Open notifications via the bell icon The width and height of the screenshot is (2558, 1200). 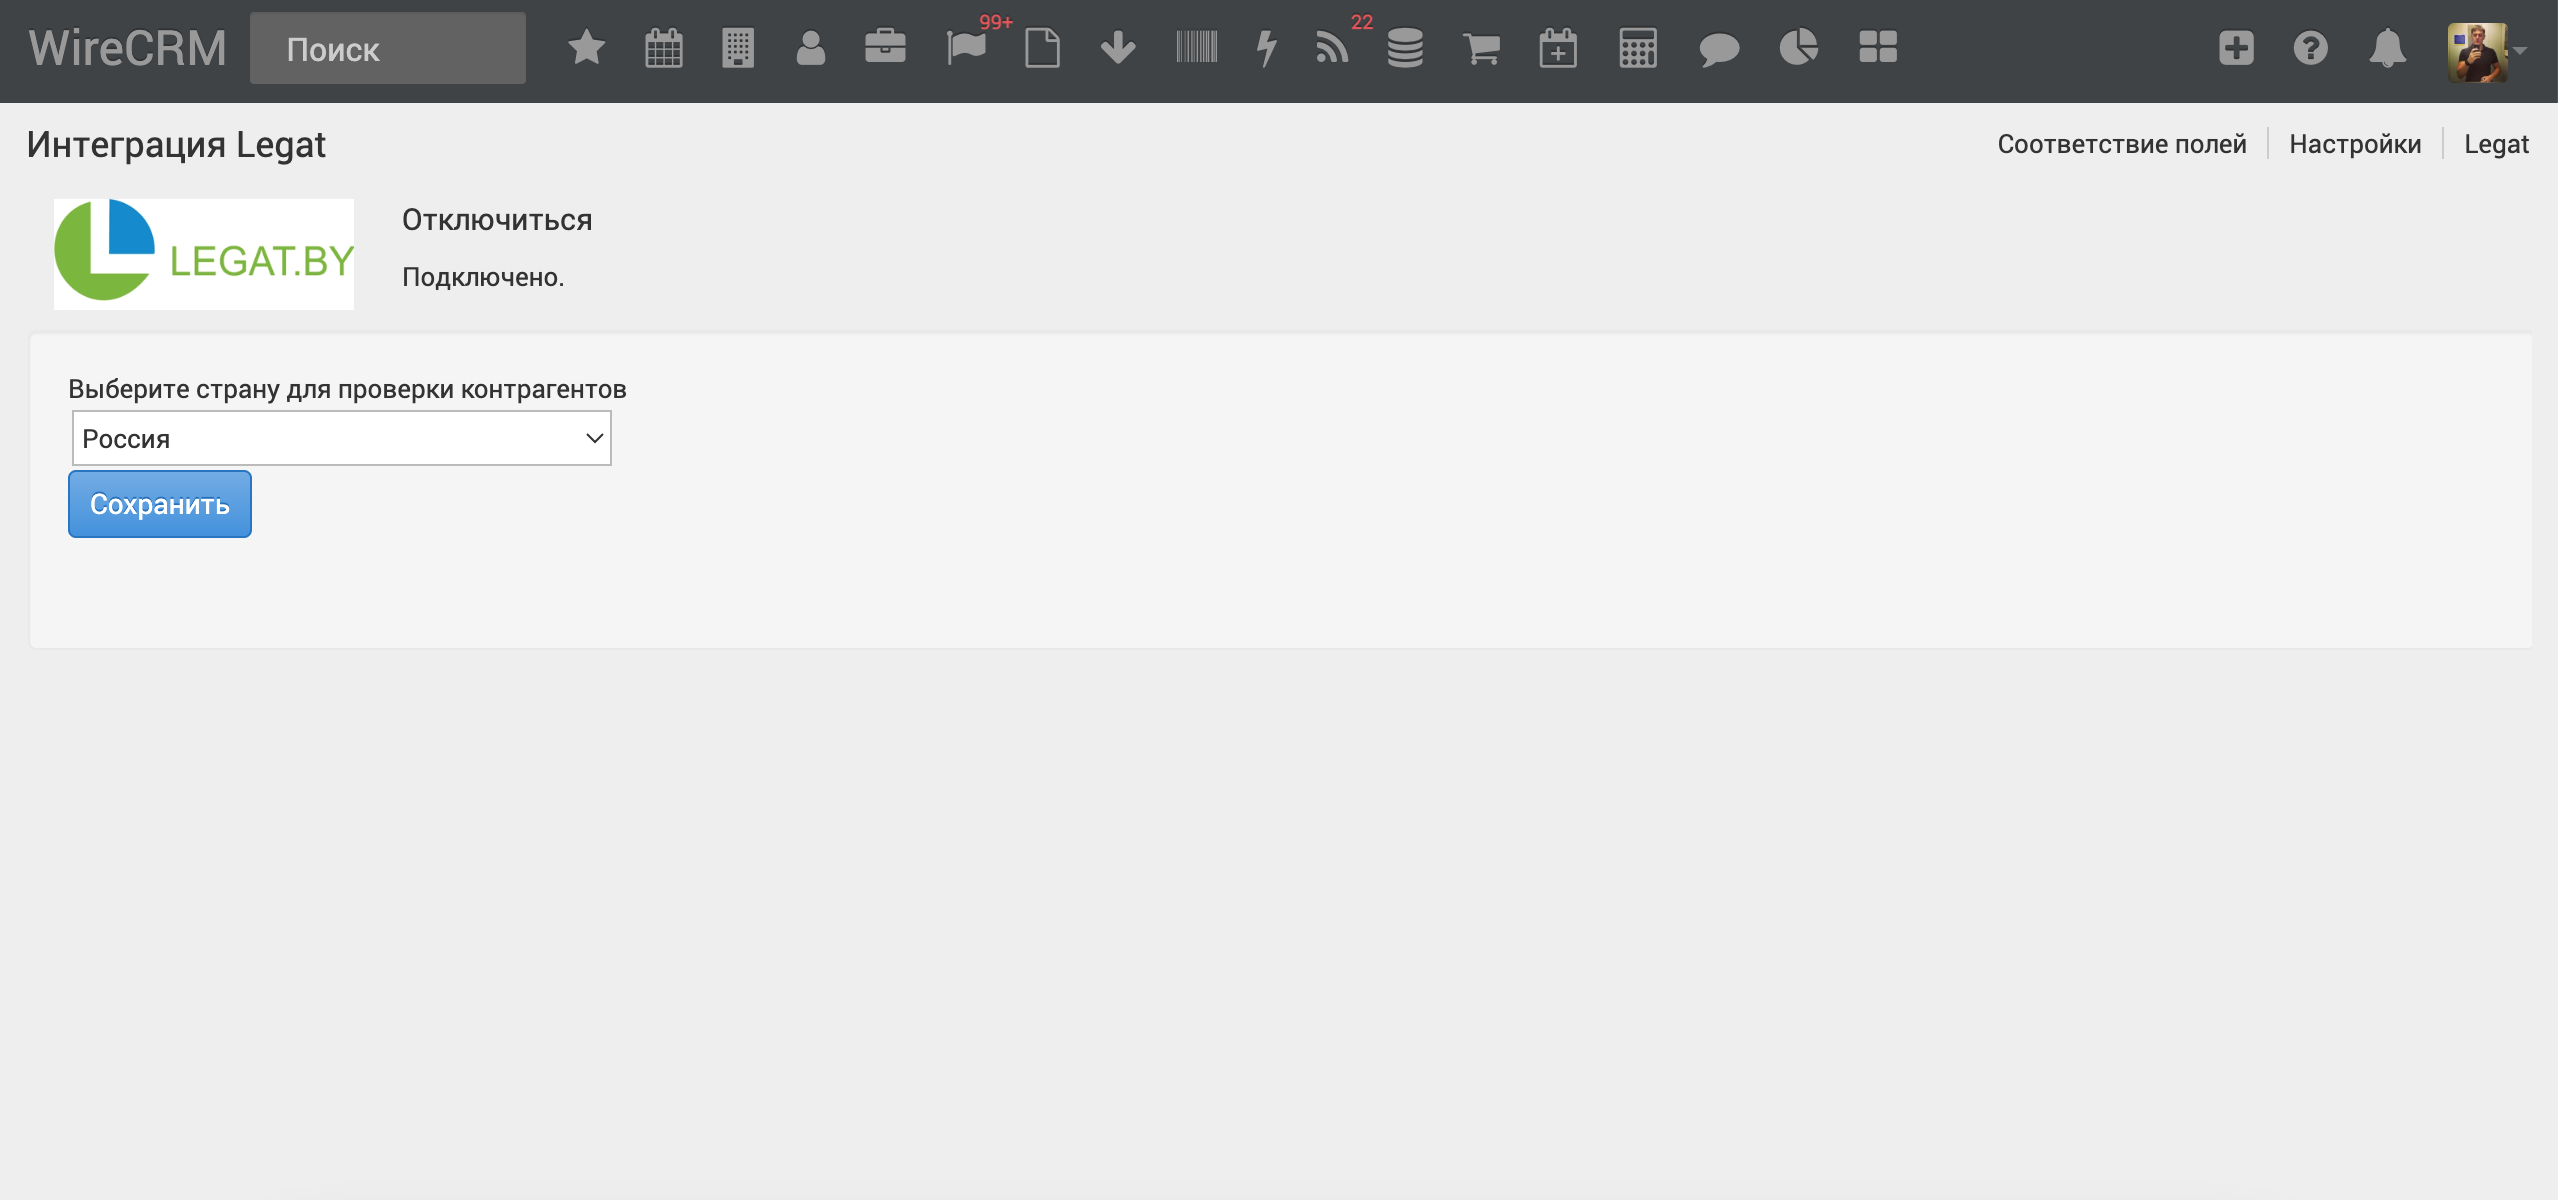(x=2387, y=48)
